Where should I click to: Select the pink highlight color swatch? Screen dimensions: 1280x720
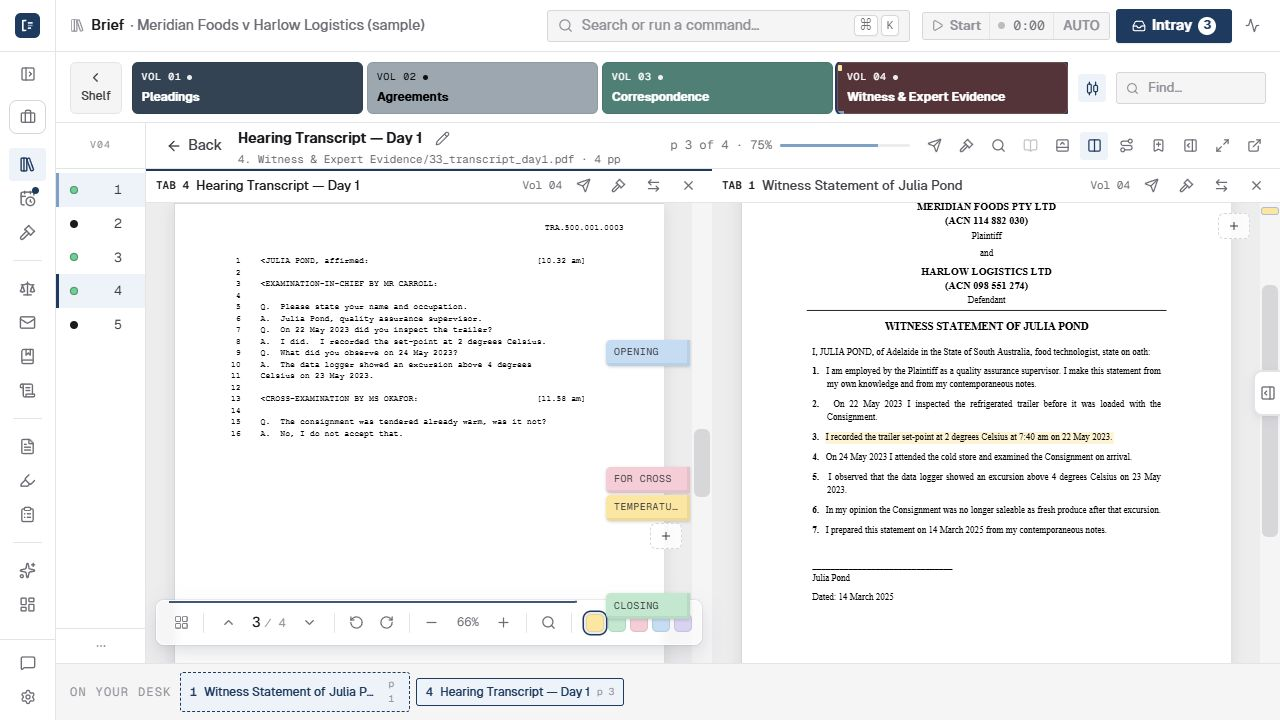(639, 623)
